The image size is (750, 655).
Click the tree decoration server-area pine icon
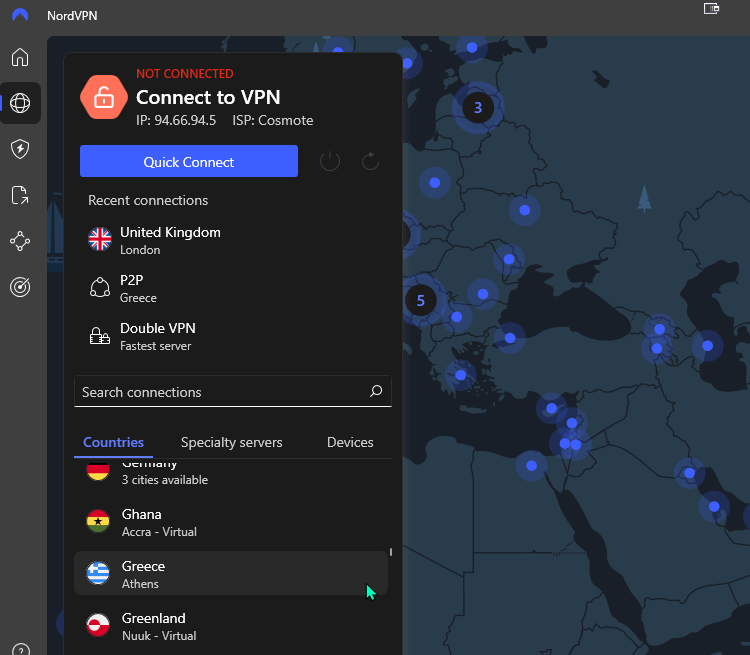644,199
